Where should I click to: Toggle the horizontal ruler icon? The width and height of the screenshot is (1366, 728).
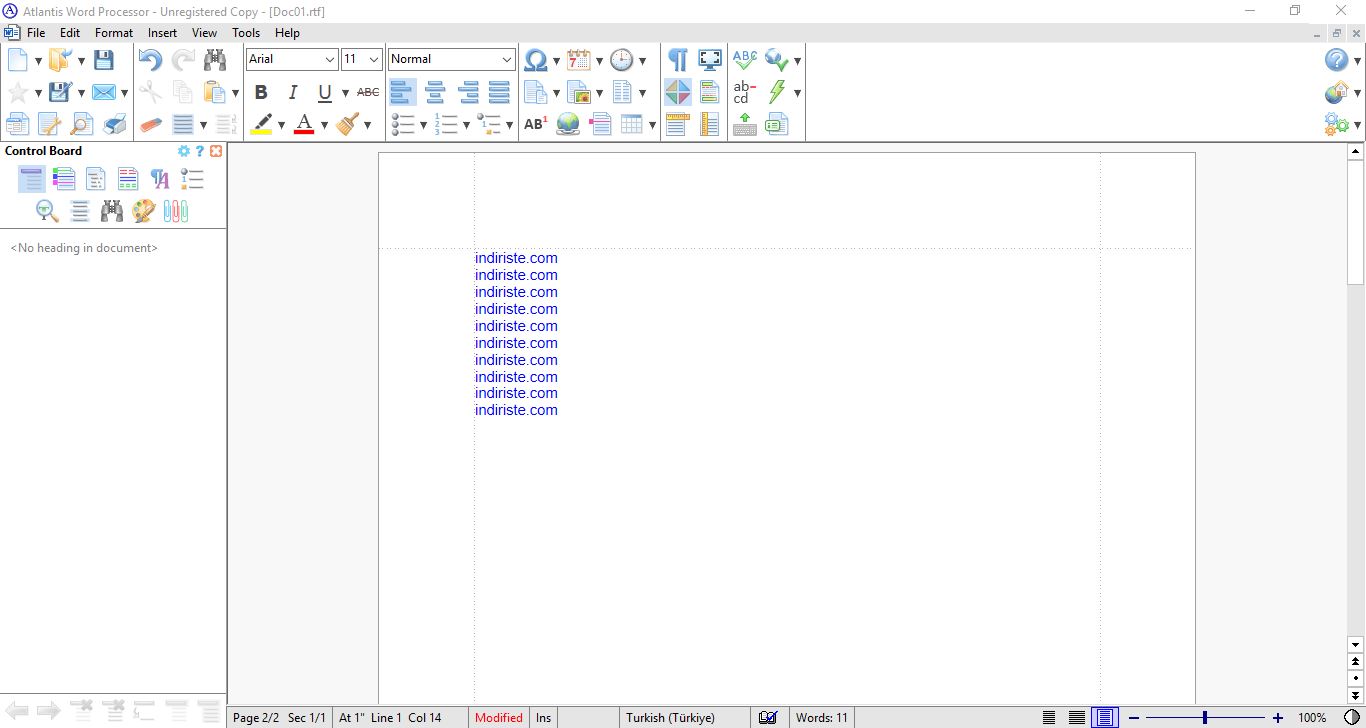677,124
